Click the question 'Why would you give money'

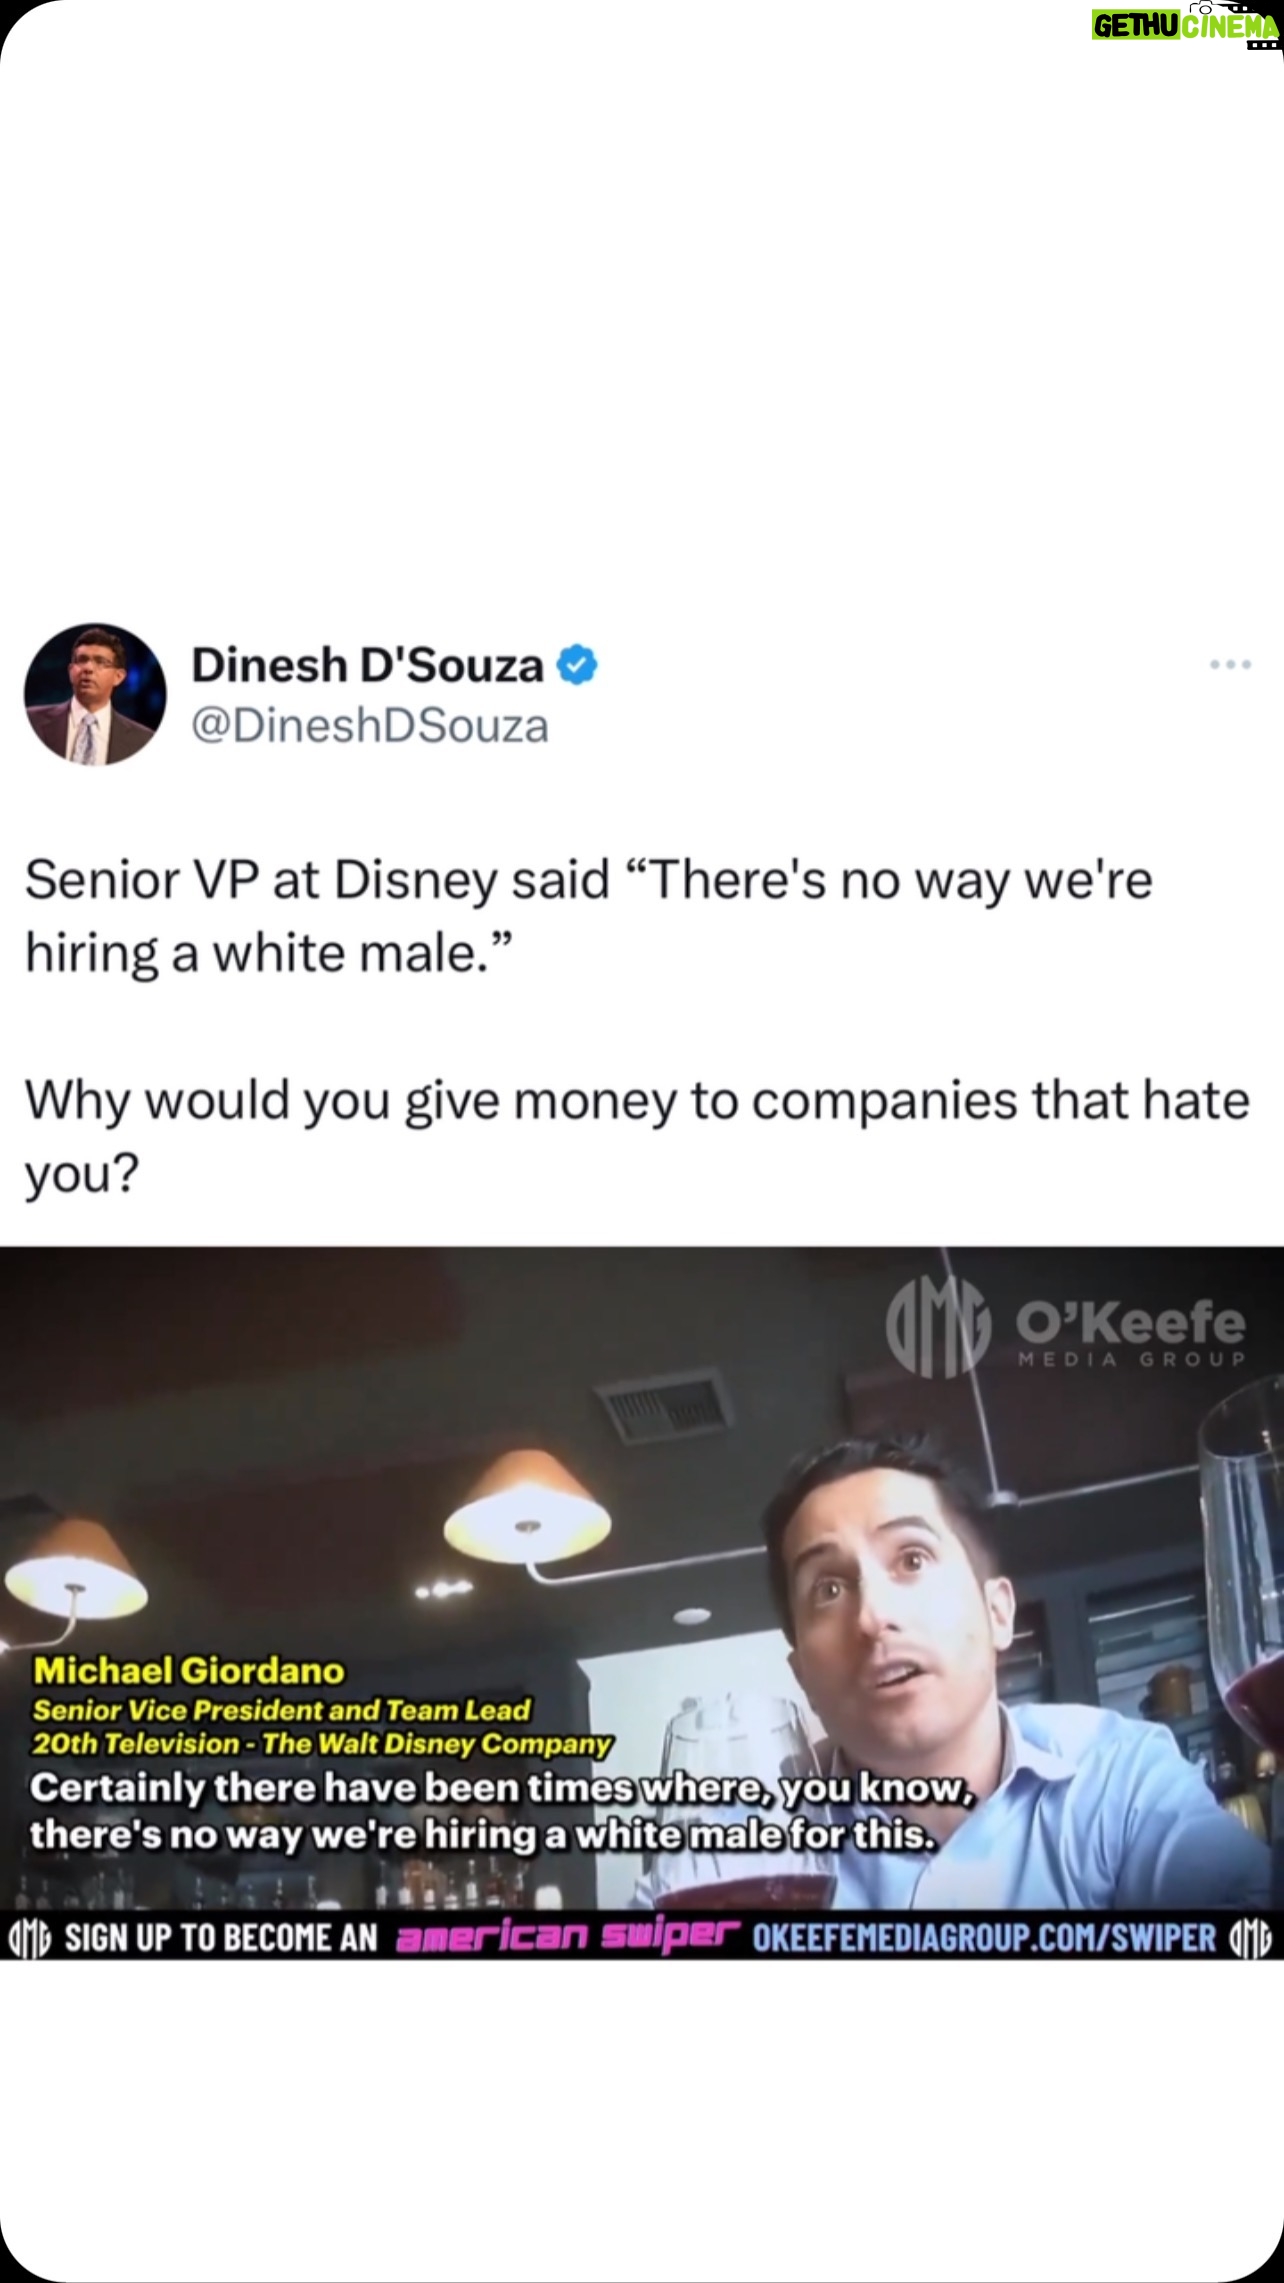637,1136
